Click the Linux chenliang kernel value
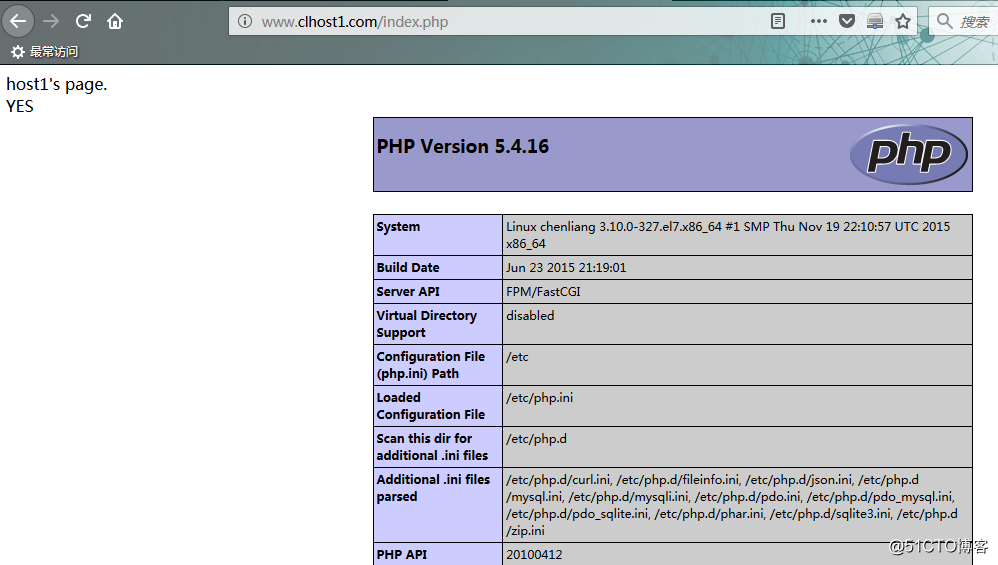The width and height of the screenshot is (998, 565). pos(728,235)
